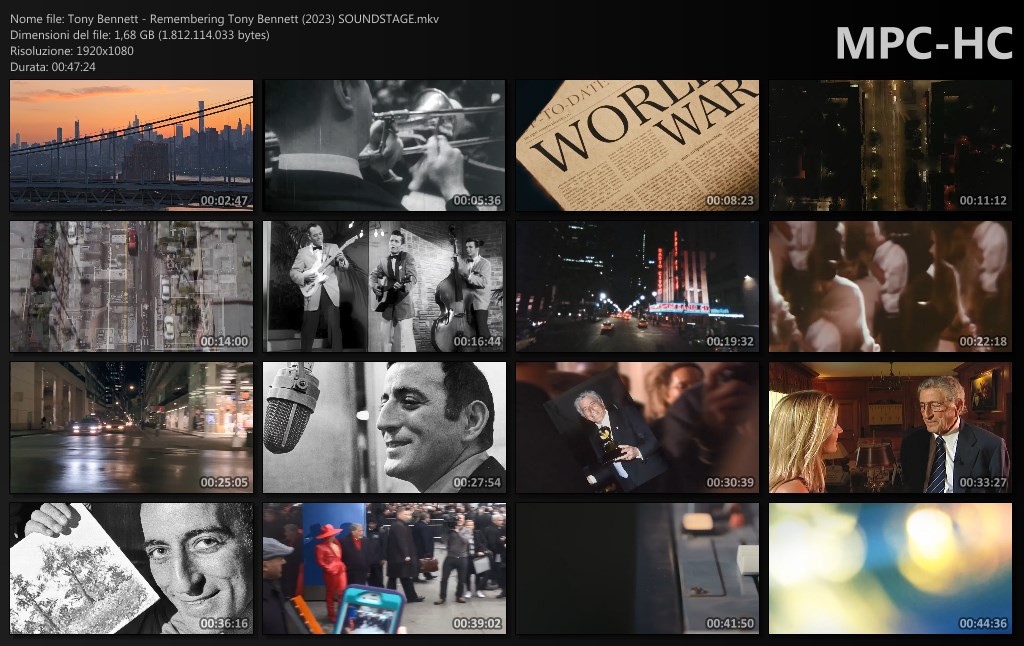Open the Radio City neon night thumbnail
The height and width of the screenshot is (646, 1024).
pyautogui.click(x=637, y=286)
